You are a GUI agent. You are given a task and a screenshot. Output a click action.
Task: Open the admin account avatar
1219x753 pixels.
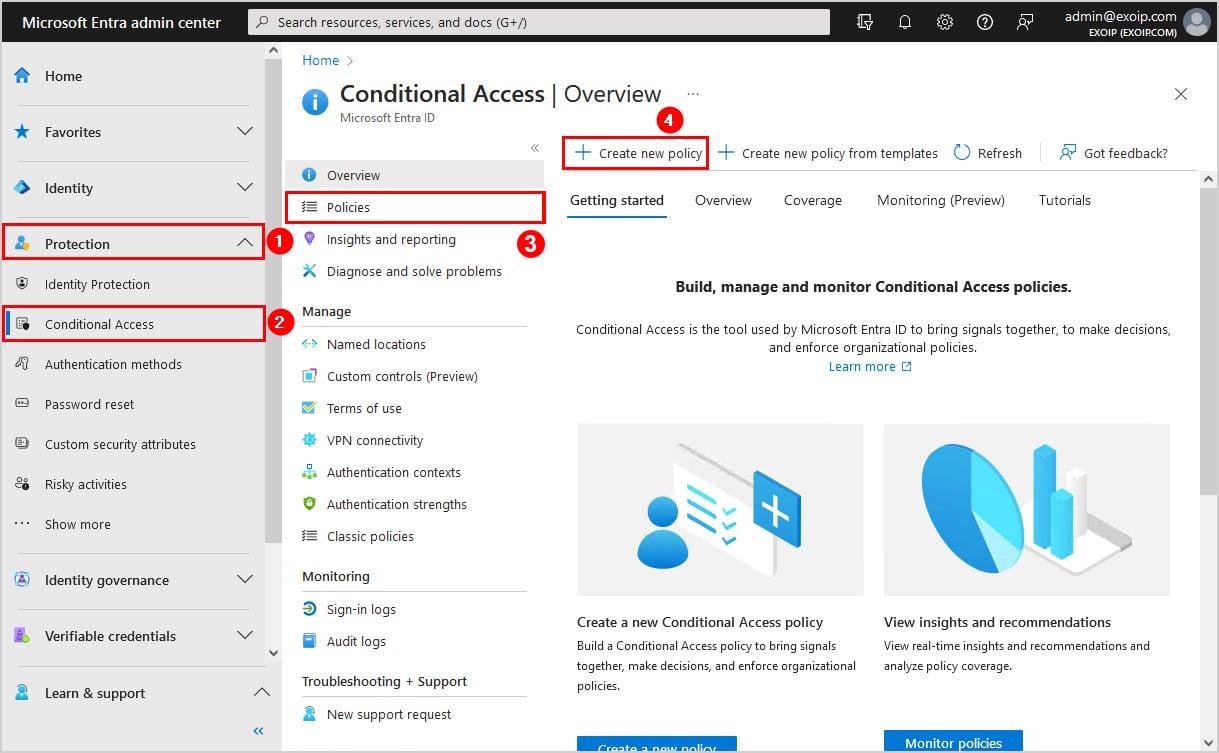point(1196,22)
